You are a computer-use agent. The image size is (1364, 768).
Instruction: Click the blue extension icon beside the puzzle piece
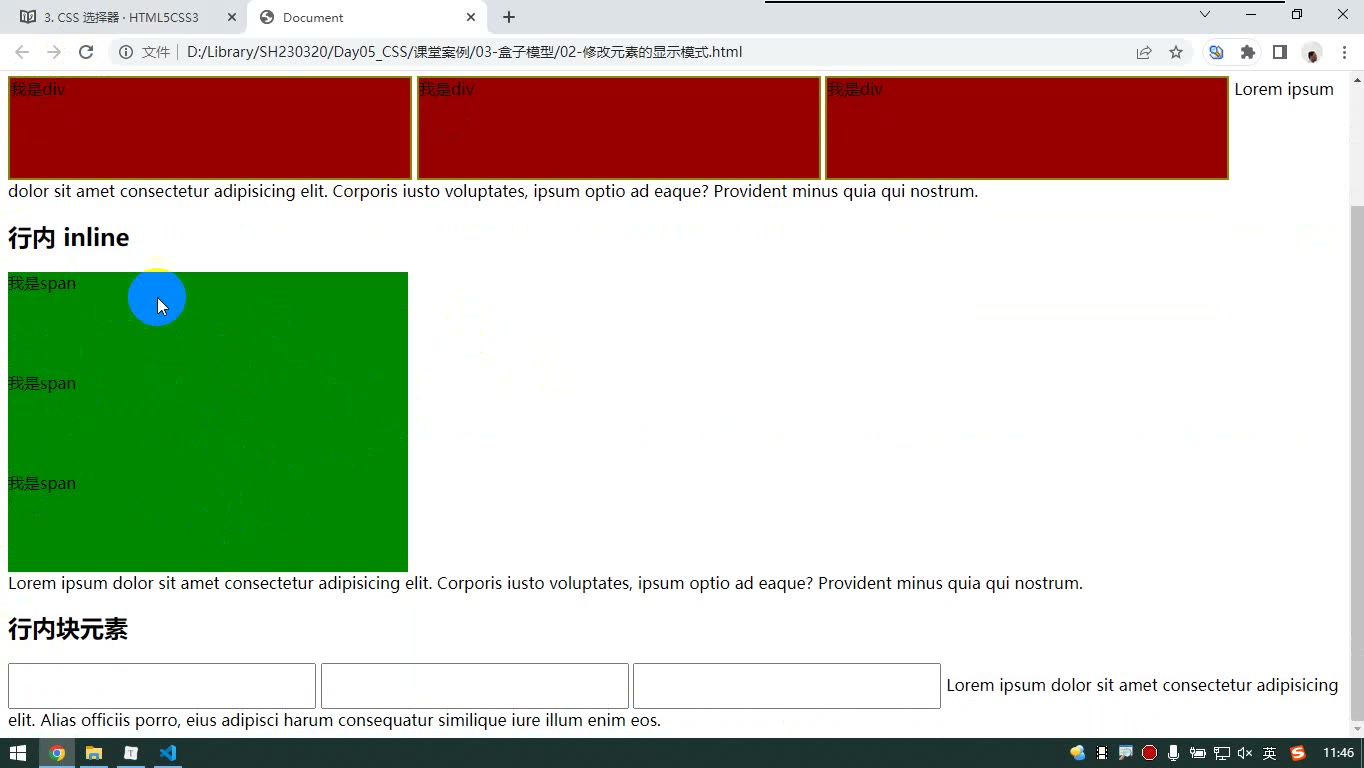[x=1216, y=52]
